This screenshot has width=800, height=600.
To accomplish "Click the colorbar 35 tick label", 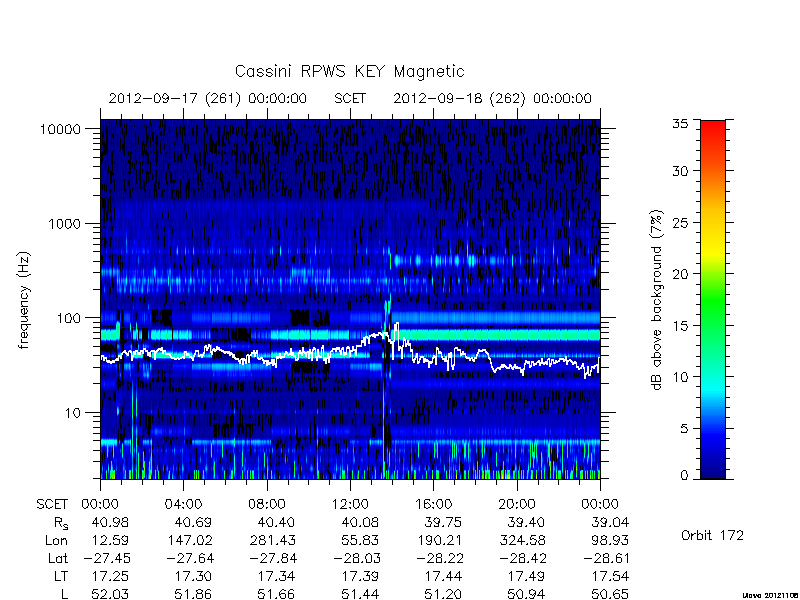I will 680,124.
